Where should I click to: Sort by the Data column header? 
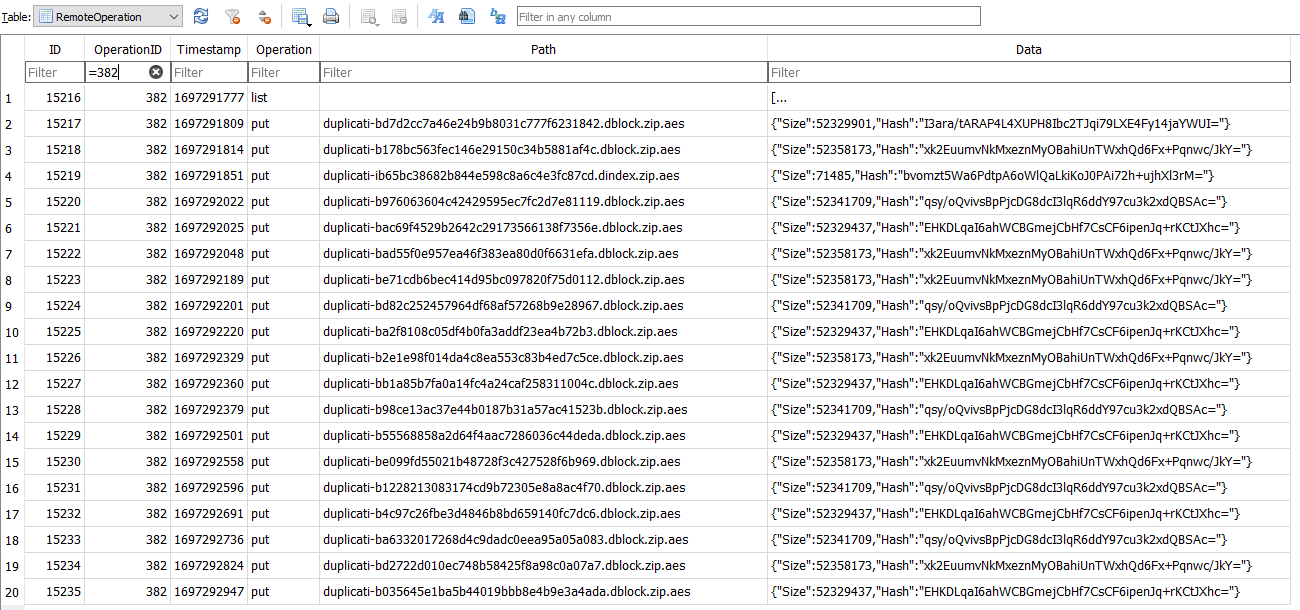pos(1029,49)
